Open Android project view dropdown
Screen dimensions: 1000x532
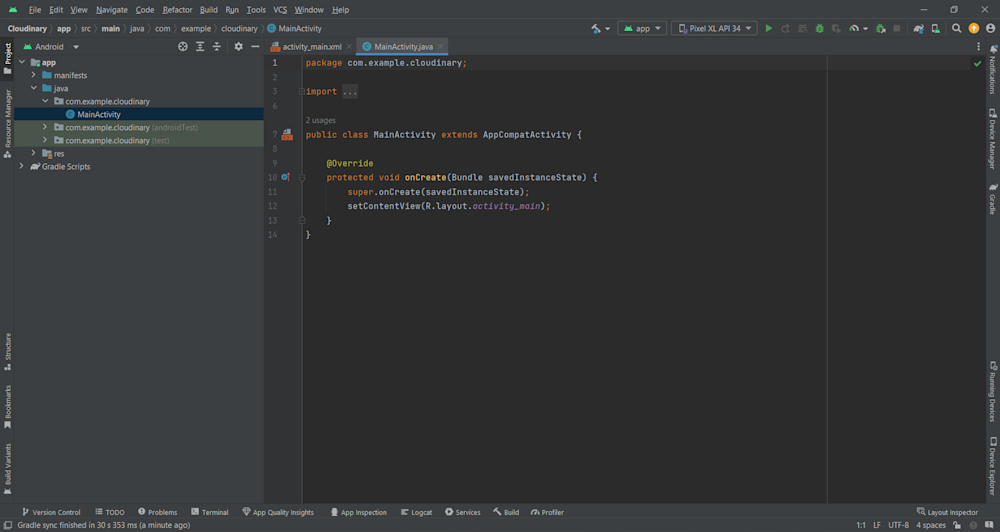click(x=51, y=47)
